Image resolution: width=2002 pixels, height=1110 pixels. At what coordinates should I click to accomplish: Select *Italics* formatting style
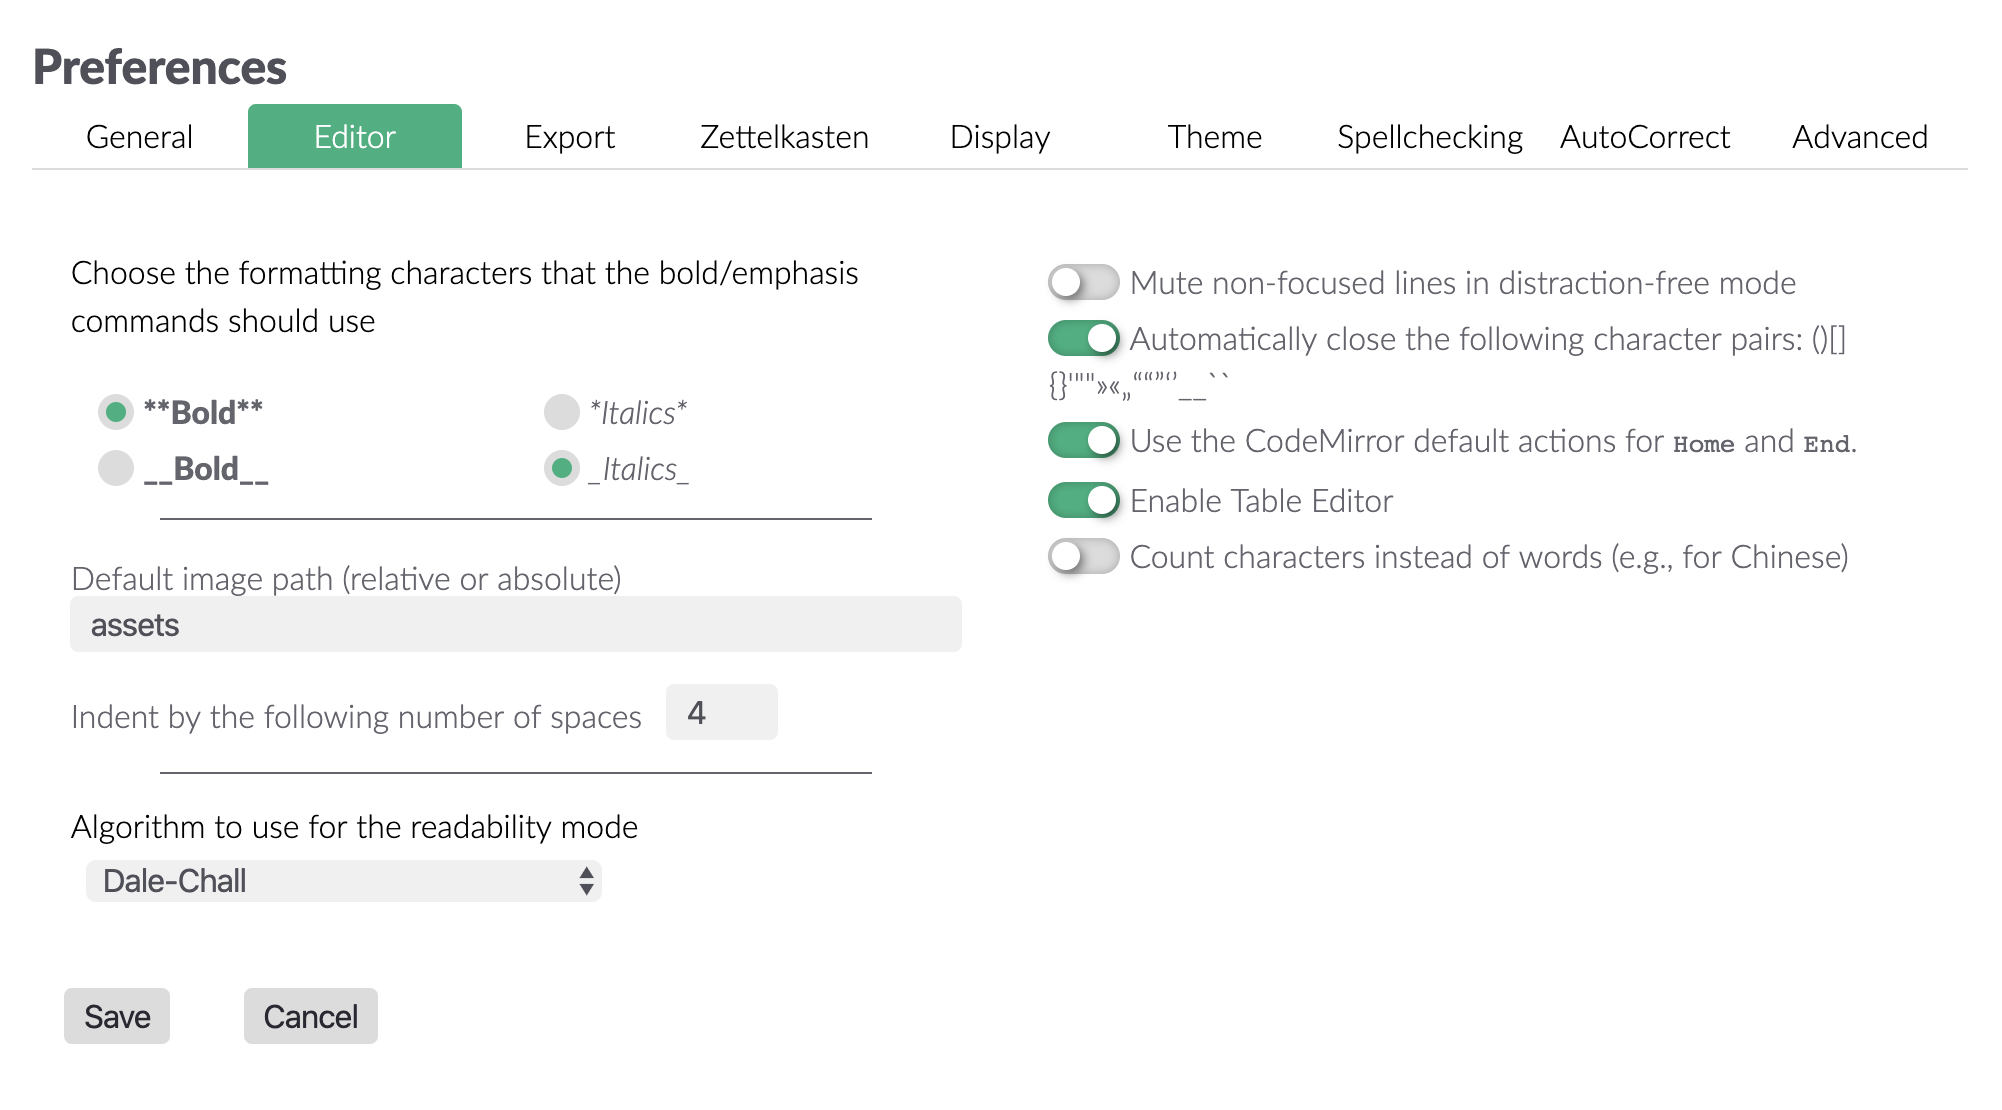click(560, 411)
